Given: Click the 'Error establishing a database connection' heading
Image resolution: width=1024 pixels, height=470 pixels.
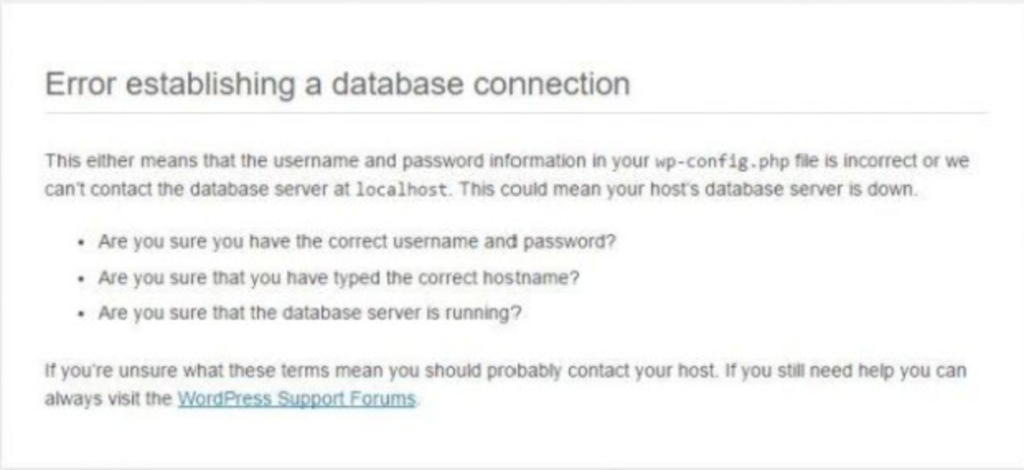Looking at the screenshot, I should (338, 84).
